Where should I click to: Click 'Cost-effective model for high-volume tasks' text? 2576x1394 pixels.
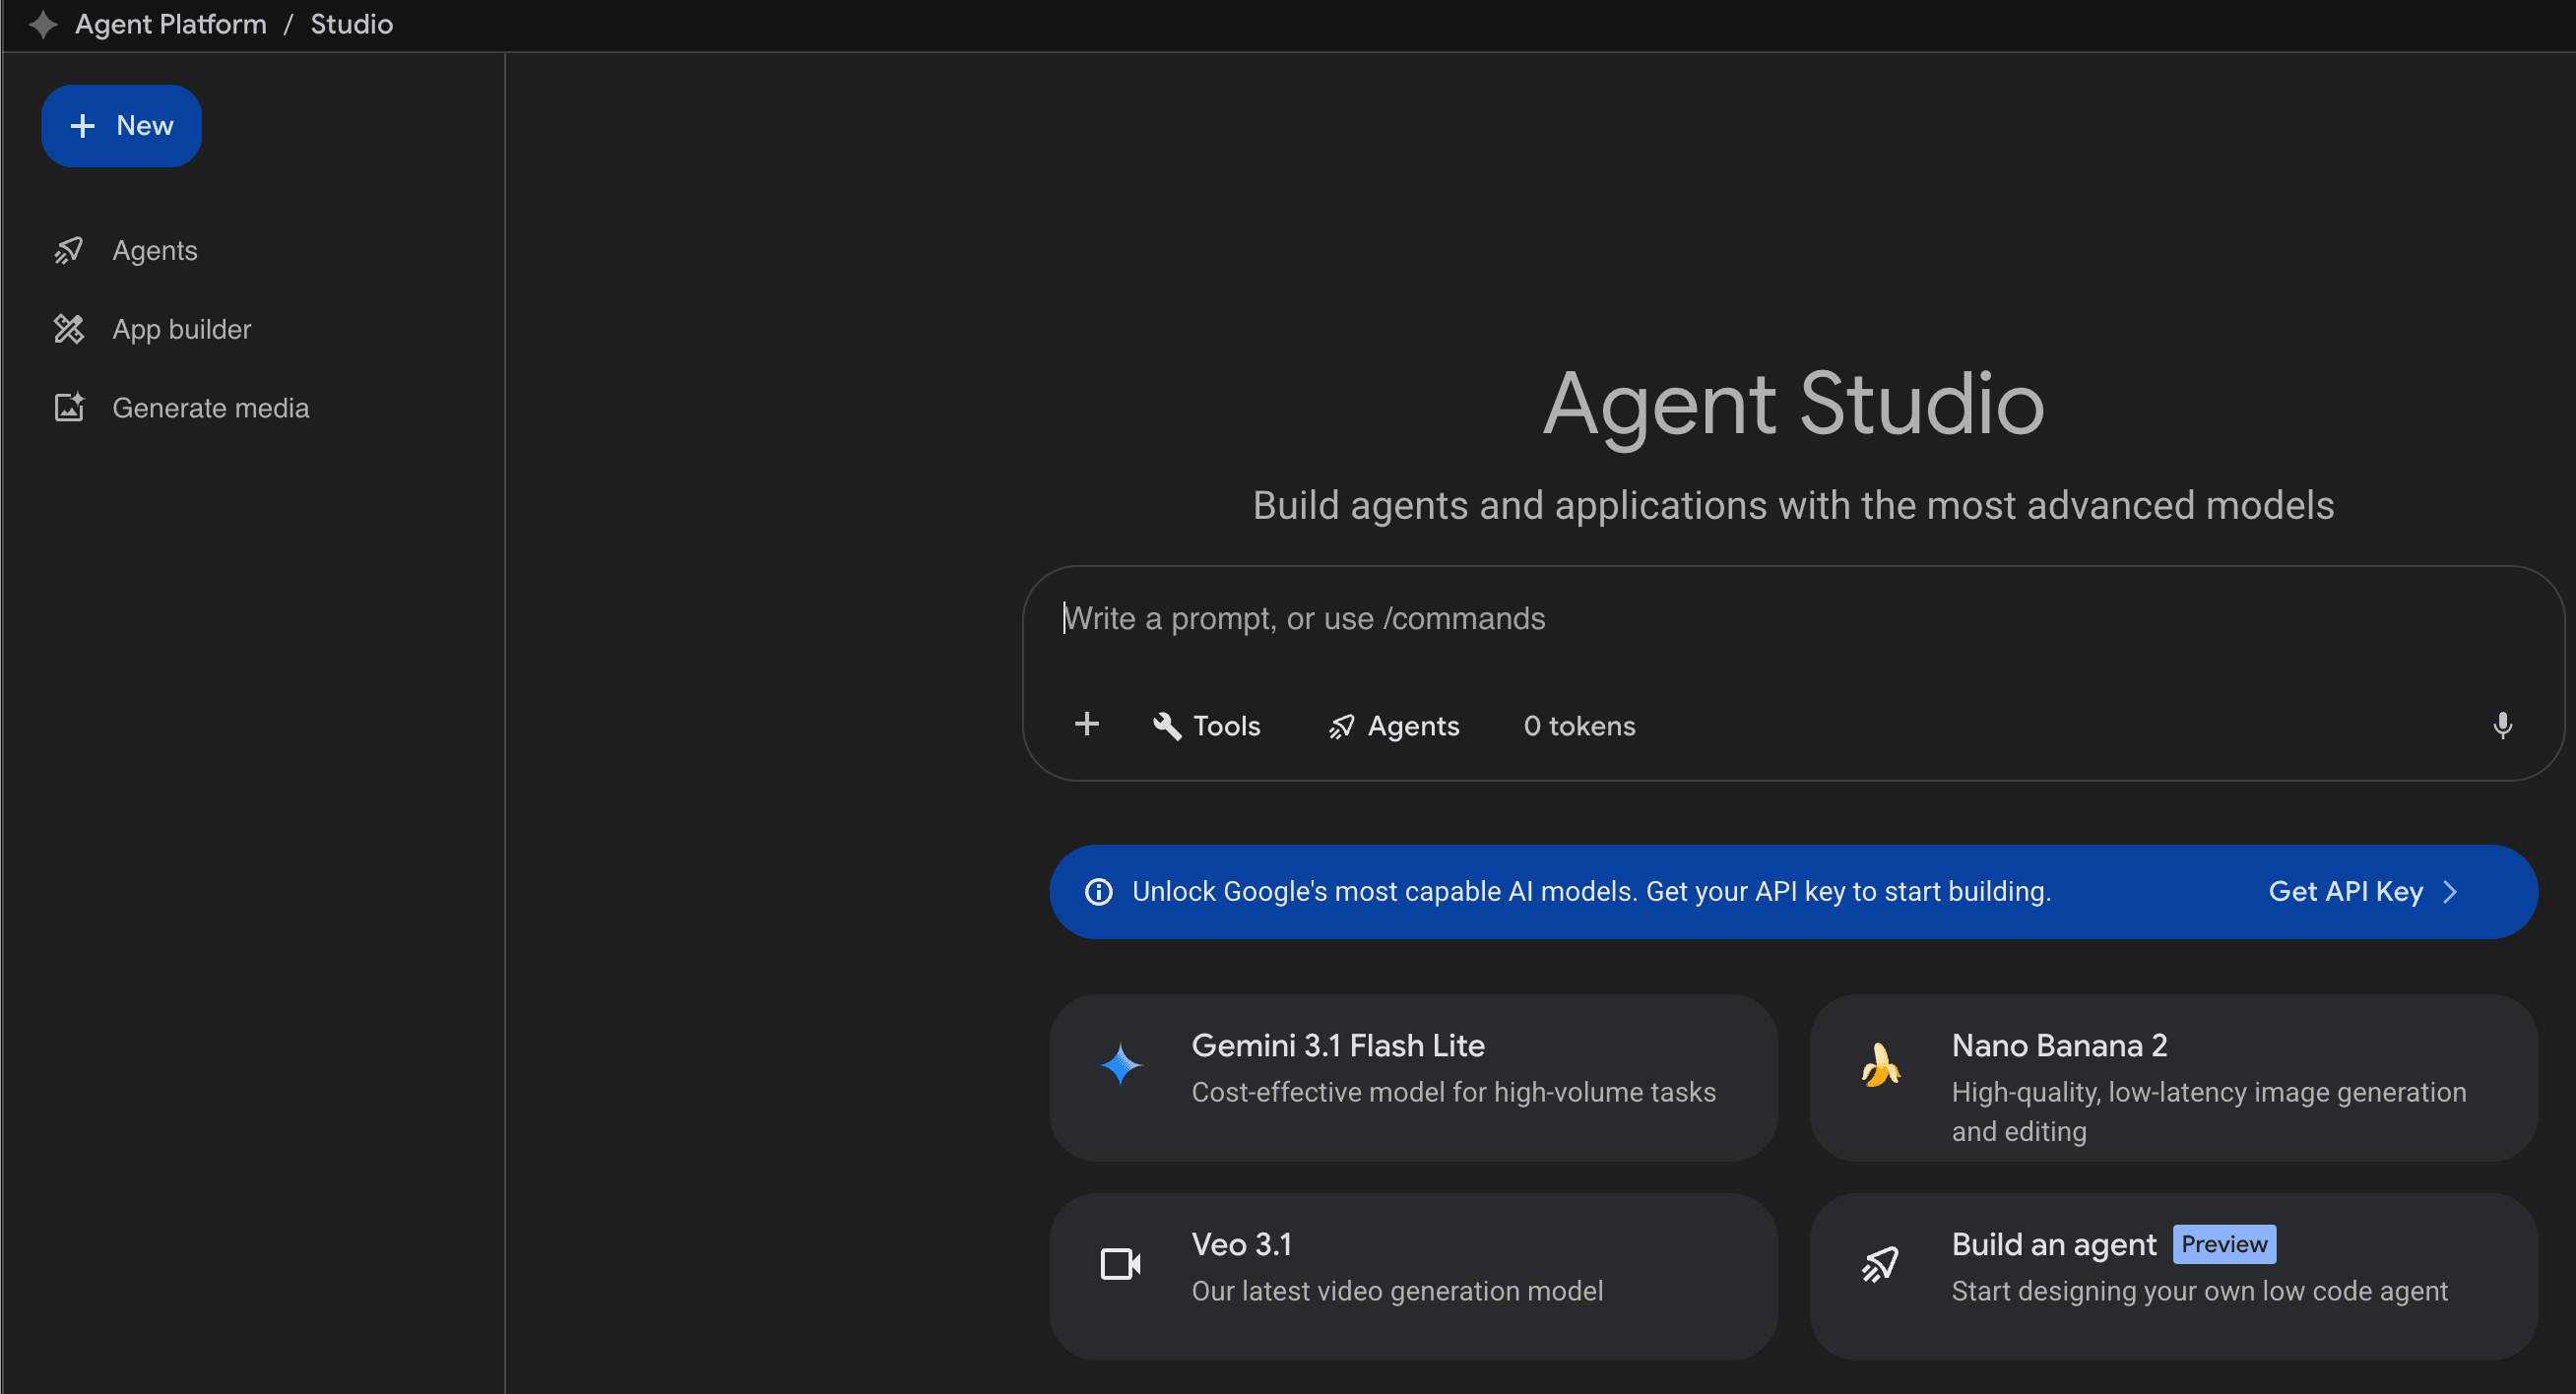(1453, 1093)
